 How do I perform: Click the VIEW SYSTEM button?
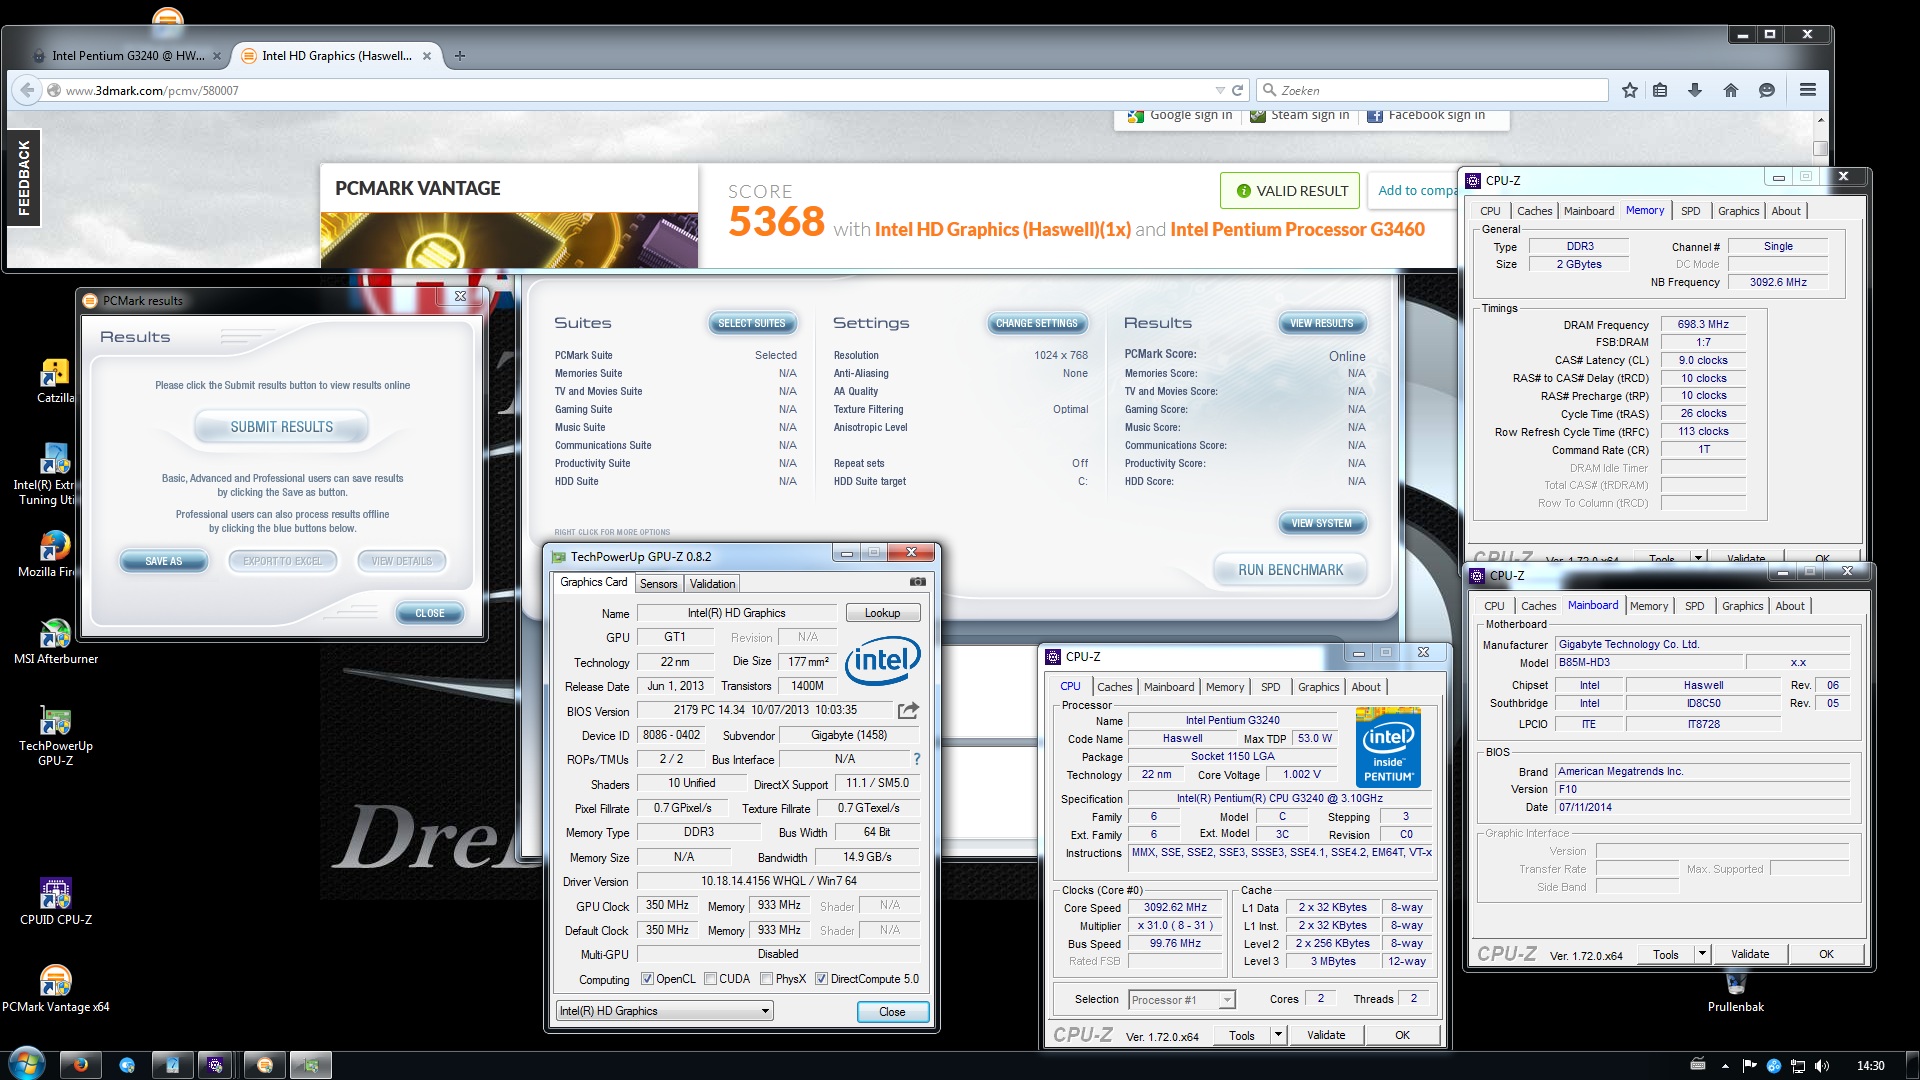(x=1321, y=523)
